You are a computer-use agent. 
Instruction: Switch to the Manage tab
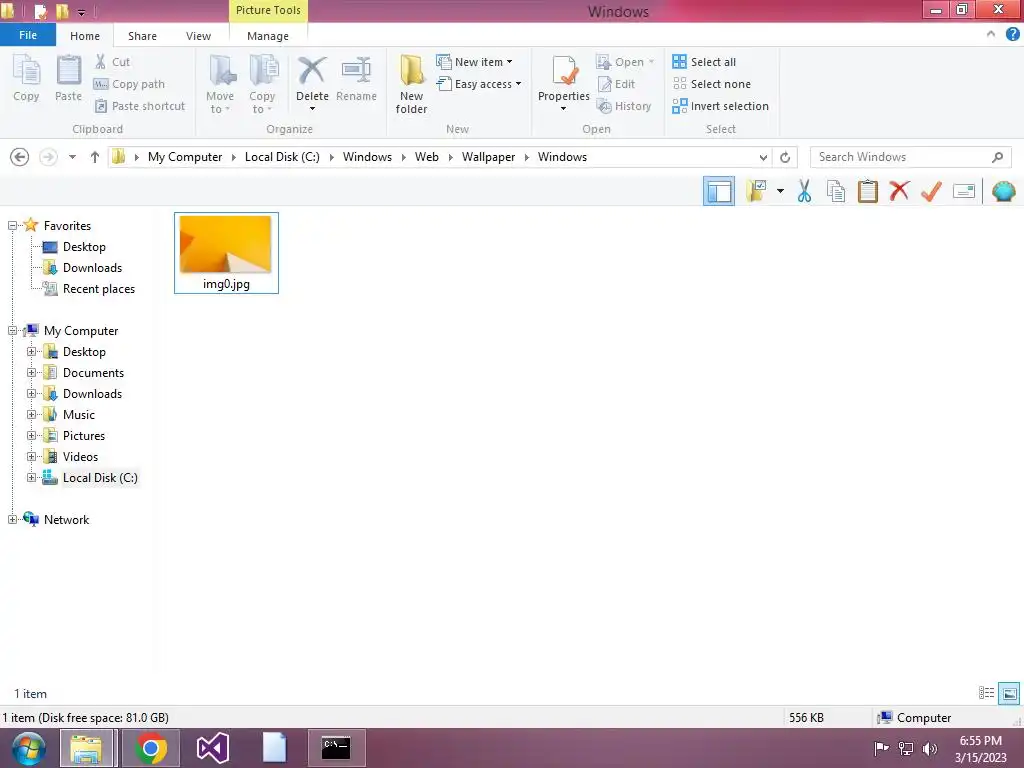click(268, 36)
